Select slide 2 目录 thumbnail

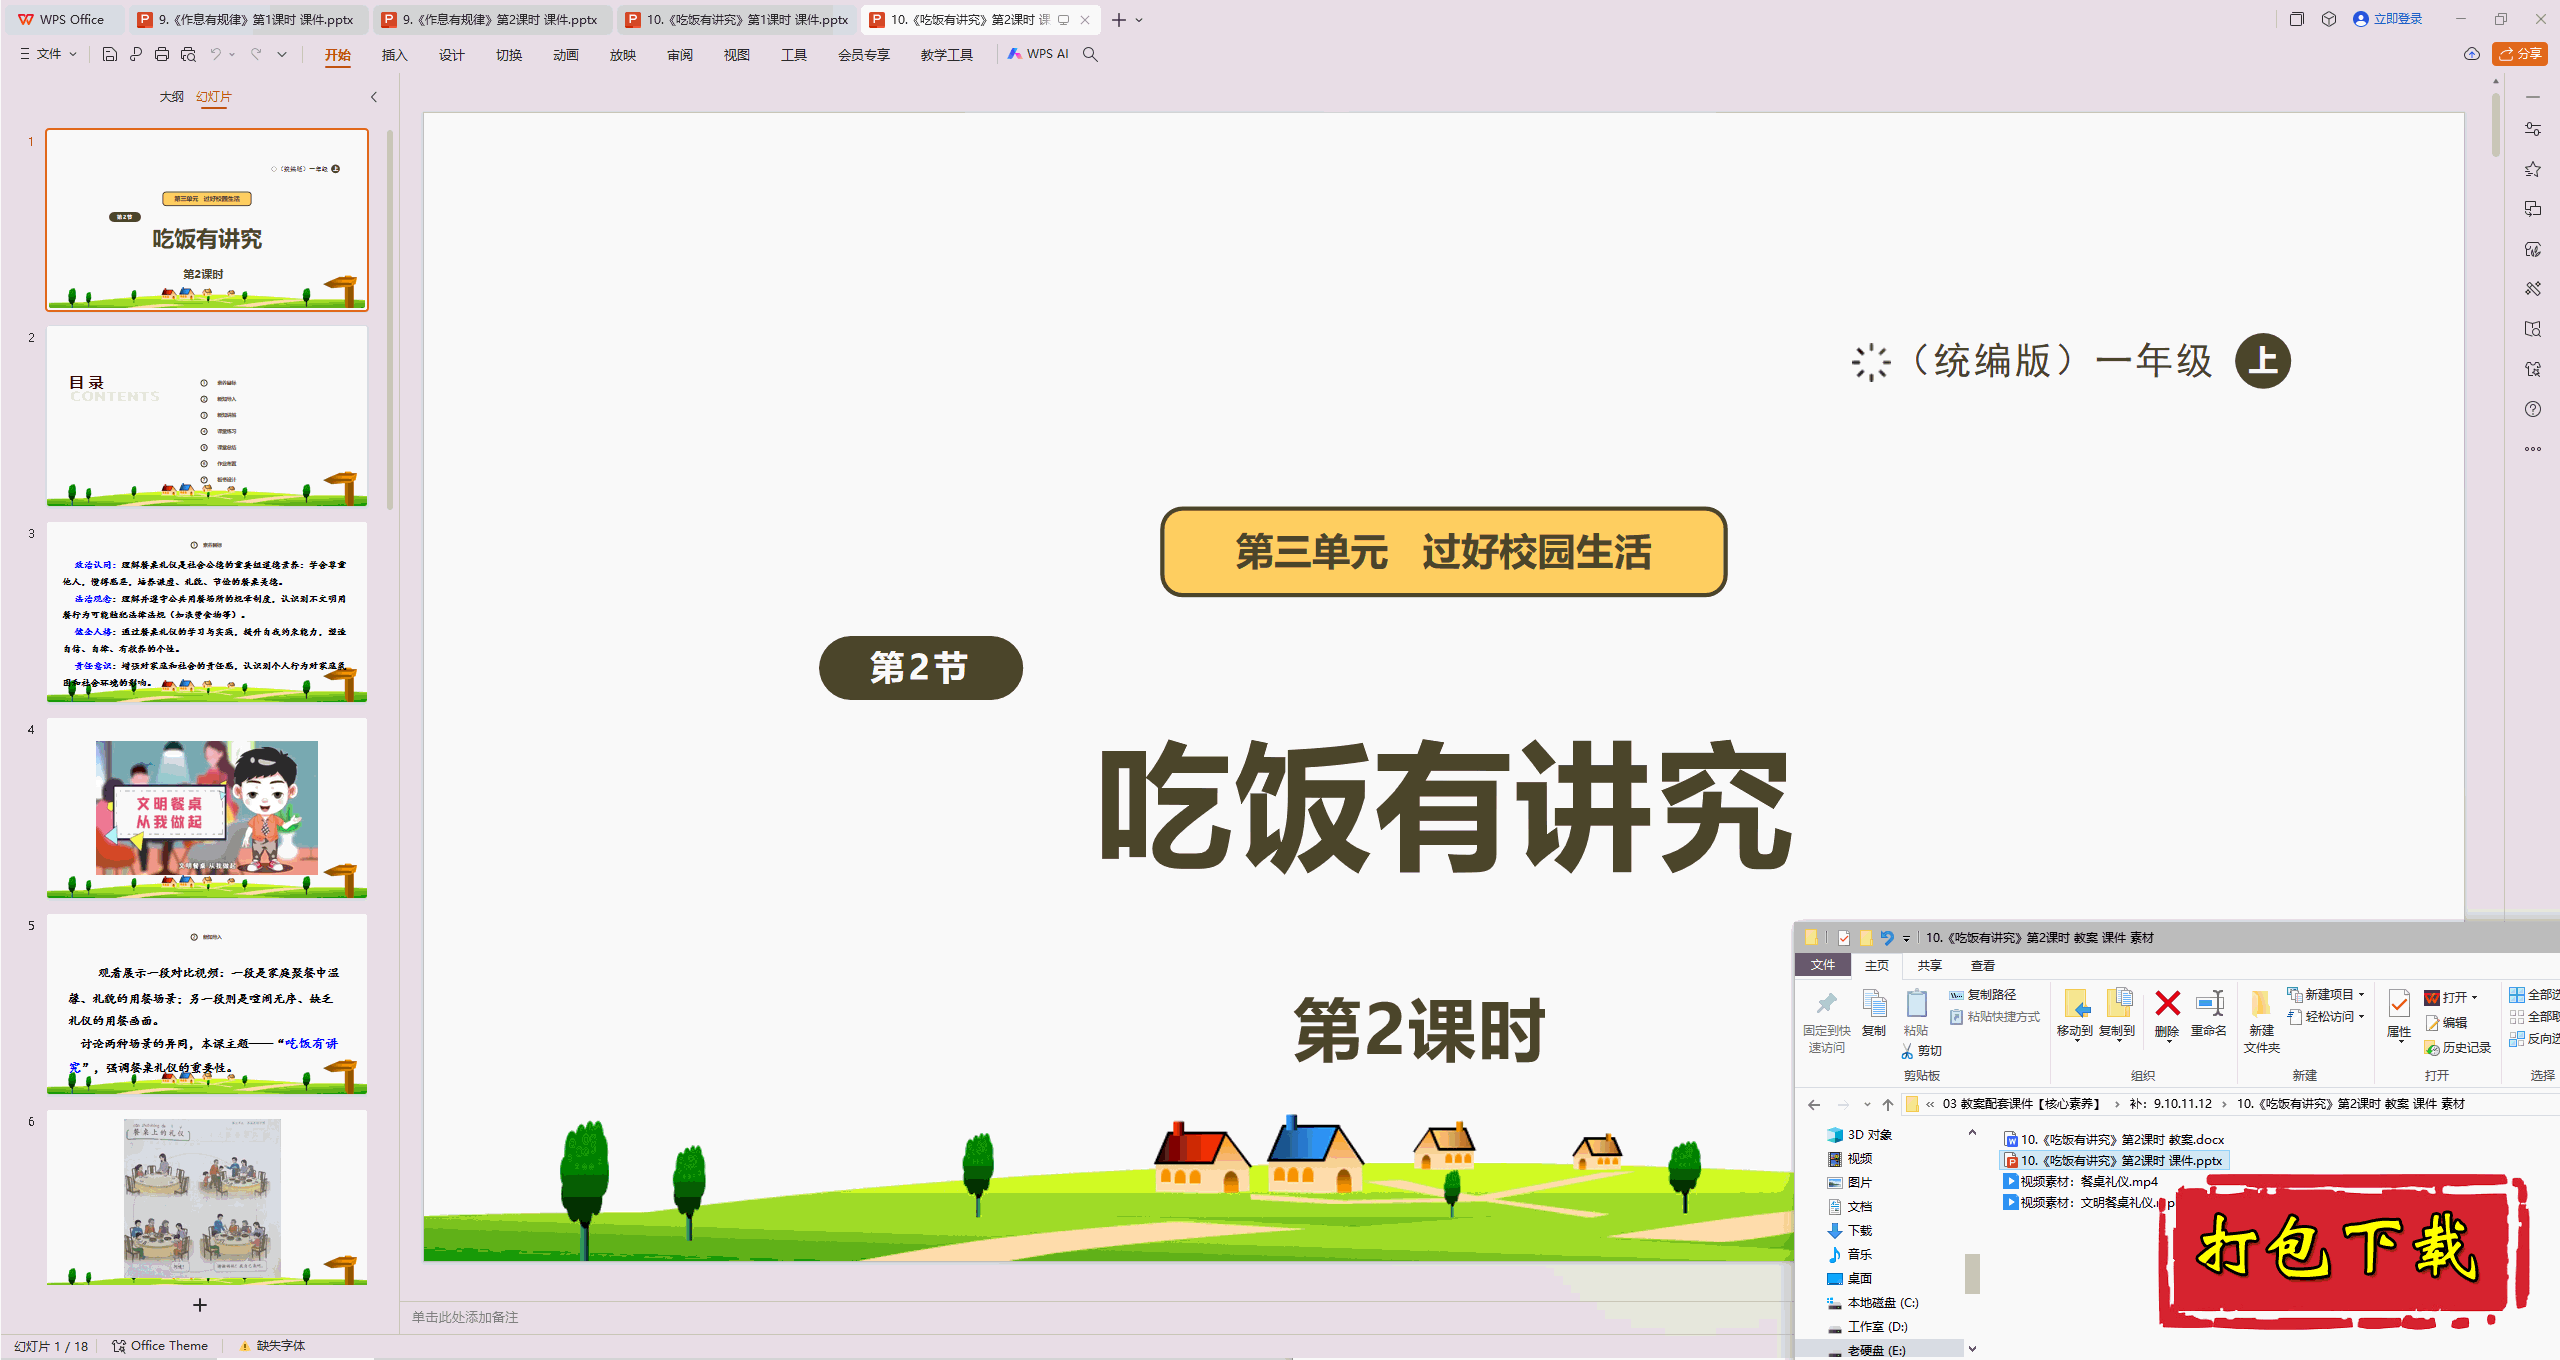[x=207, y=416]
